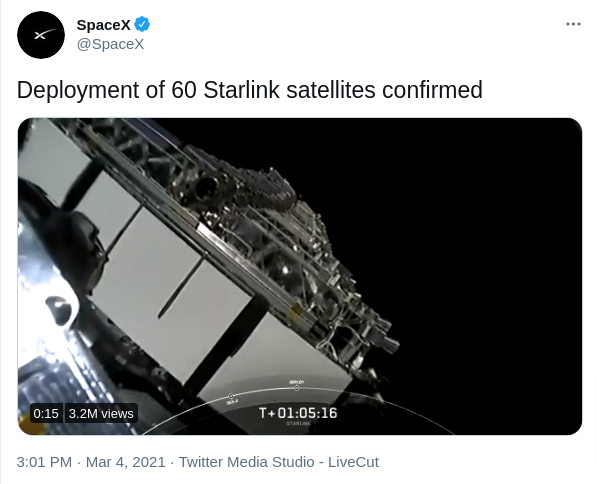This screenshot has width=597, height=484.
Task: Click the DEPLOY marker on the timeline arc
Action: click(297, 385)
